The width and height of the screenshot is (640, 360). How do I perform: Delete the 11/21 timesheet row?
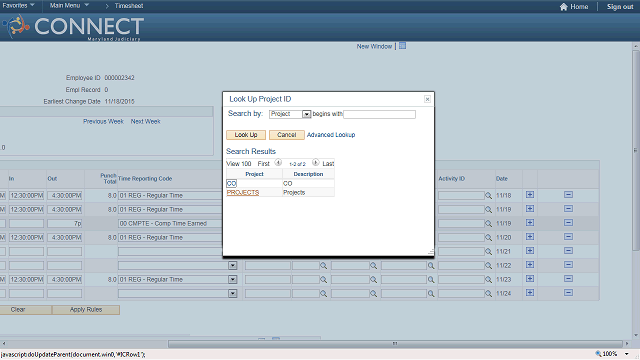568,251
